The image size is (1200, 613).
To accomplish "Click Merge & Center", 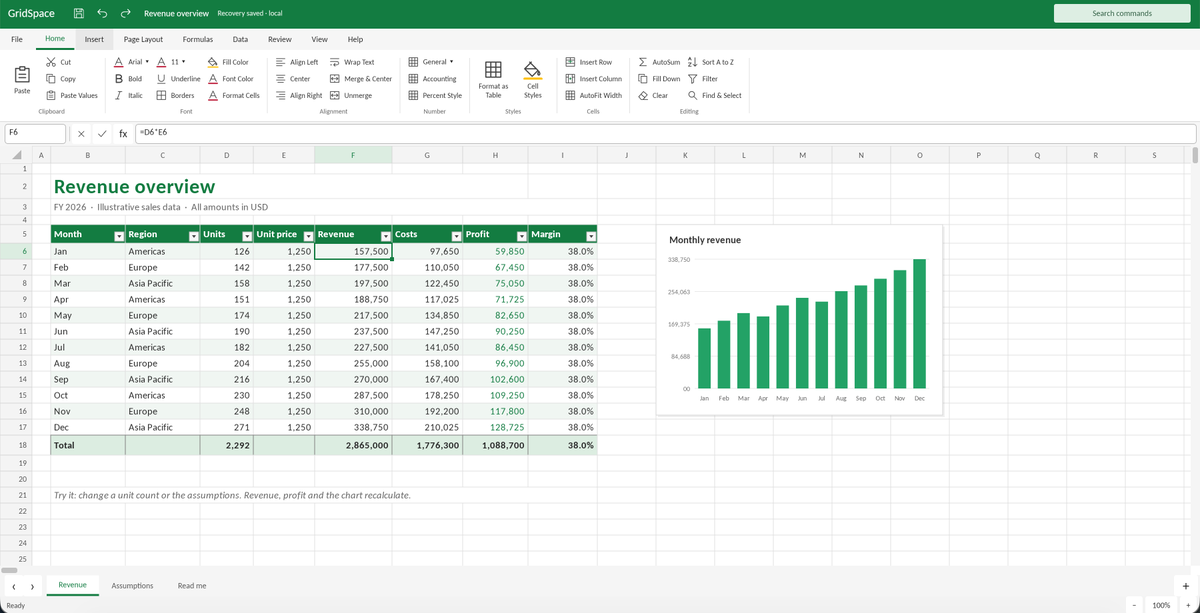I will click(x=360, y=79).
